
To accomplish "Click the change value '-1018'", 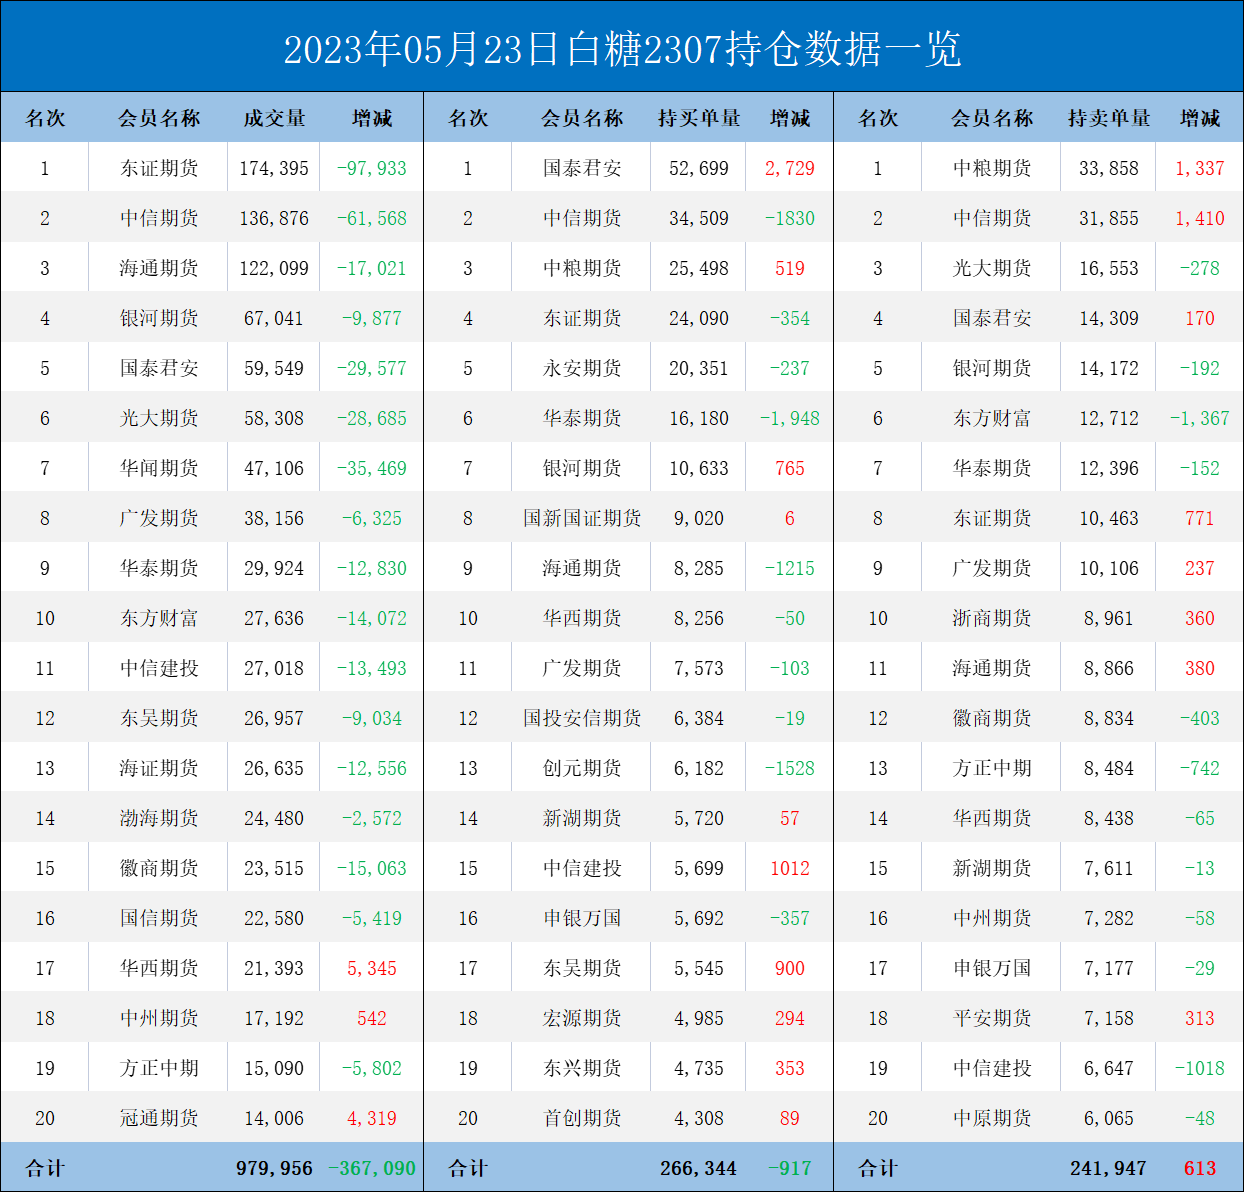I will (x=1200, y=1068).
